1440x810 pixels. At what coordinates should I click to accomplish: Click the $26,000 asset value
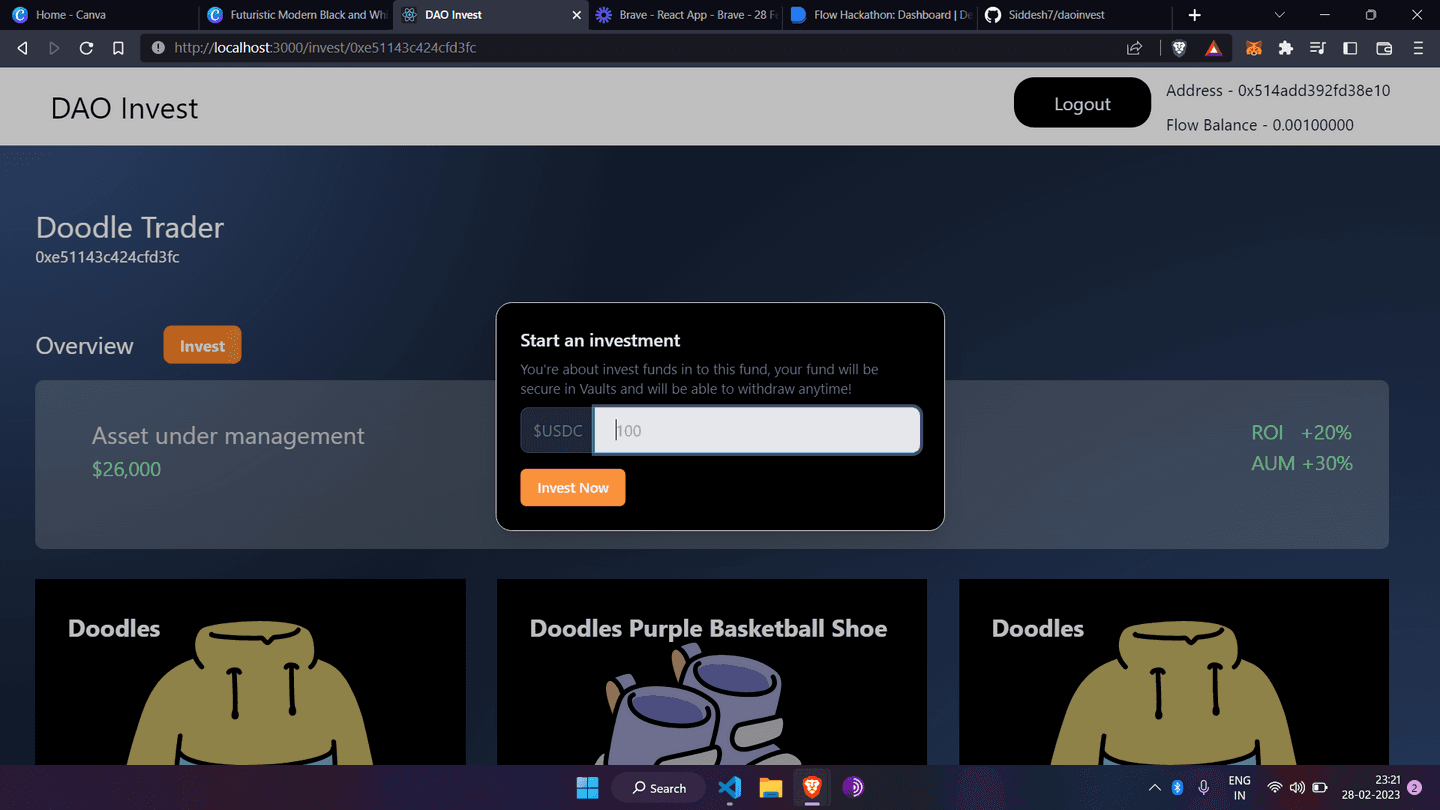[126, 469]
